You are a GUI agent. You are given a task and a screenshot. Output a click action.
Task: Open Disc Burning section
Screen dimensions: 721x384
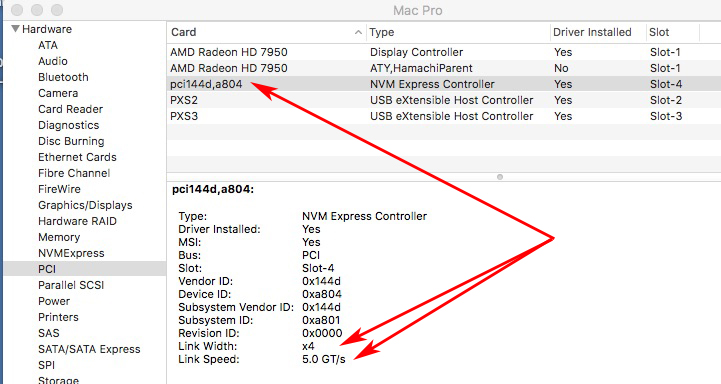point(71,141)
